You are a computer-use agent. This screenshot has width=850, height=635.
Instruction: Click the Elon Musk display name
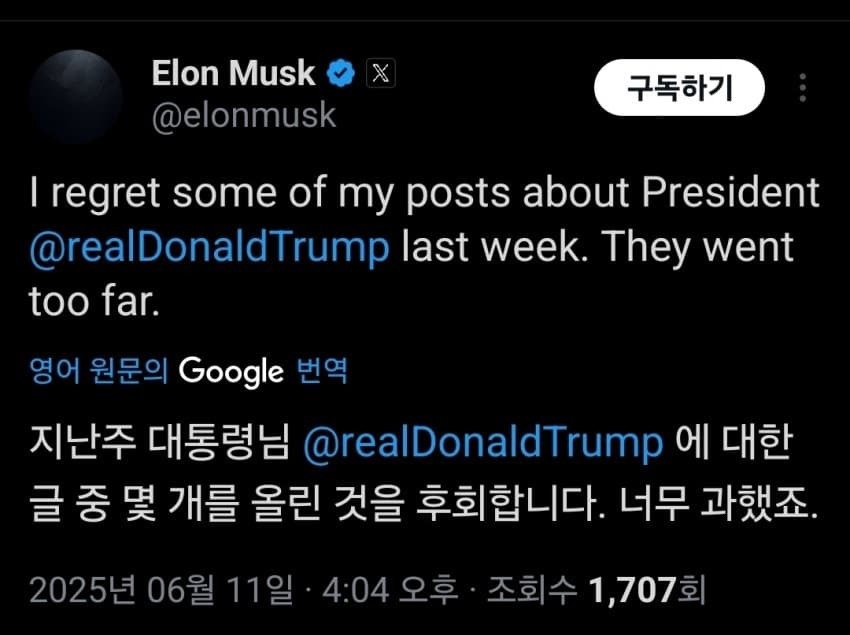point(234,72)
